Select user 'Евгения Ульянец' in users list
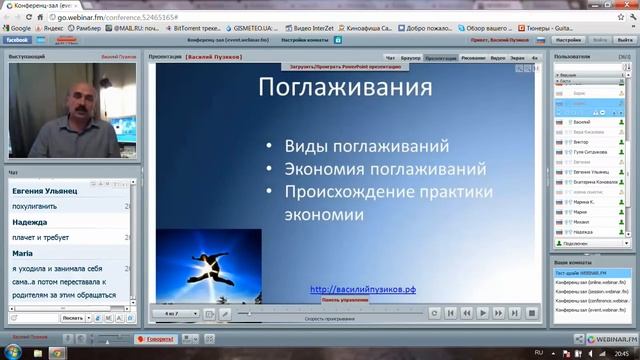This screenshot has width=640, height=360. pyautogui.click(x=590, y=172)
